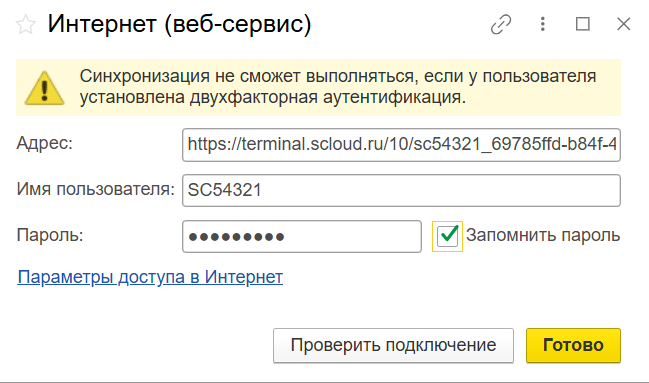
Task: Close the Интернет (веб-сервис) dialog
Action: point(623,24)
